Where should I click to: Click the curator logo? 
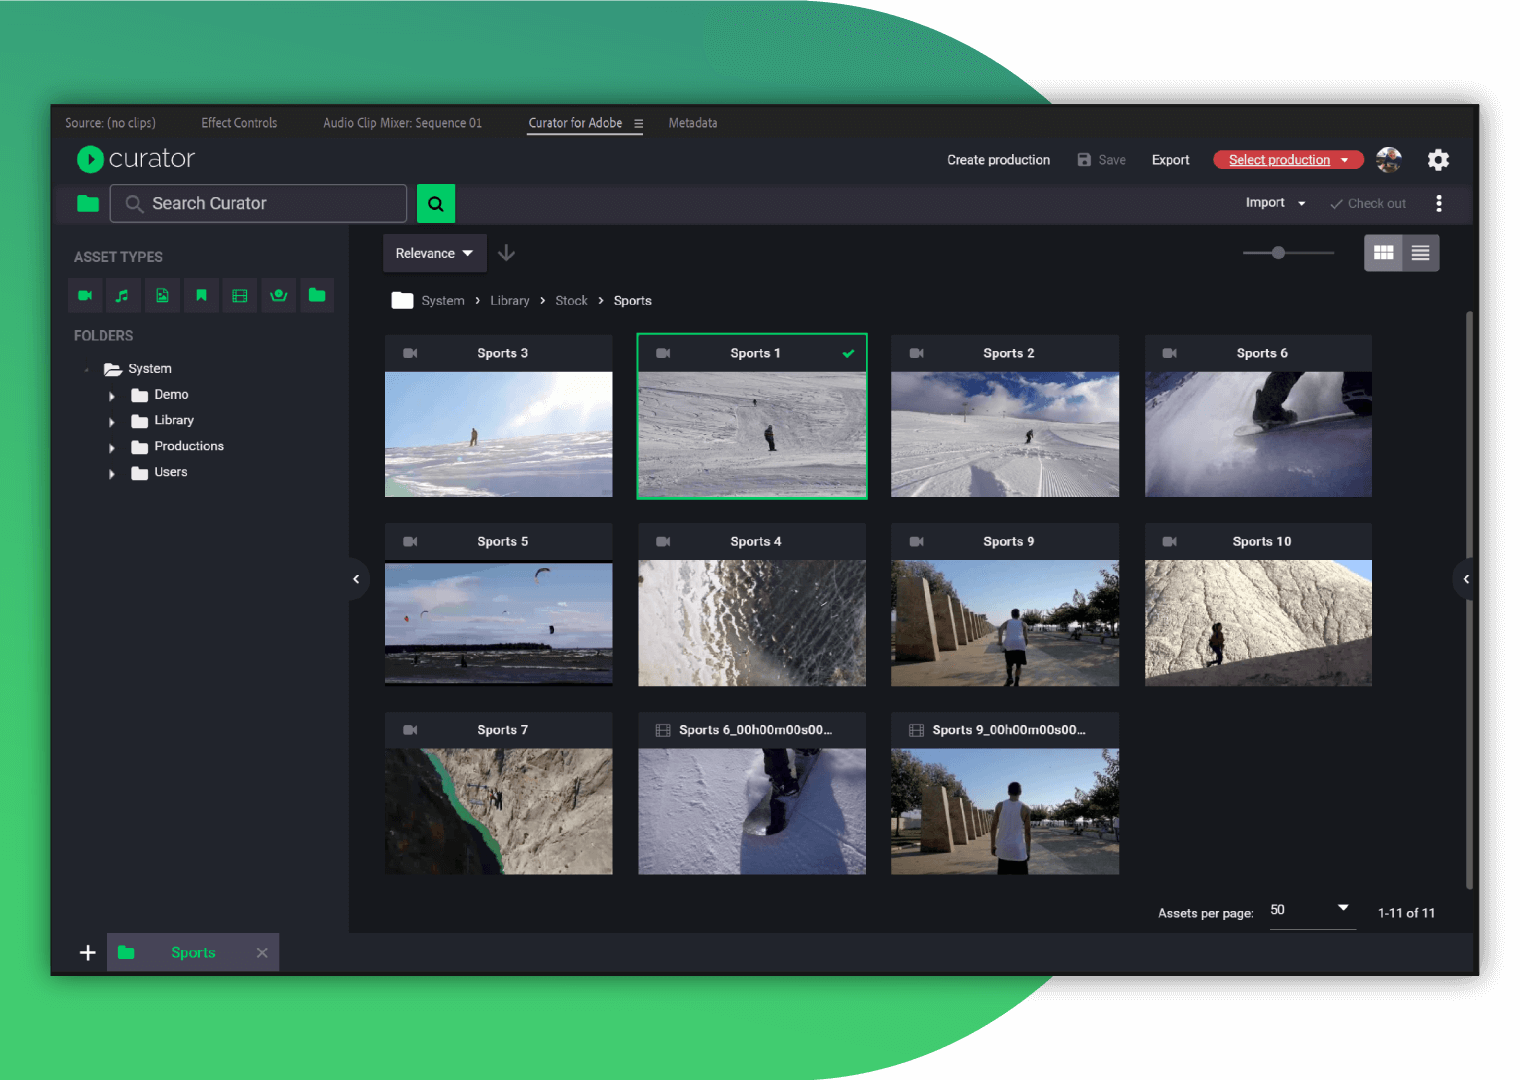(x=136, y=159)
